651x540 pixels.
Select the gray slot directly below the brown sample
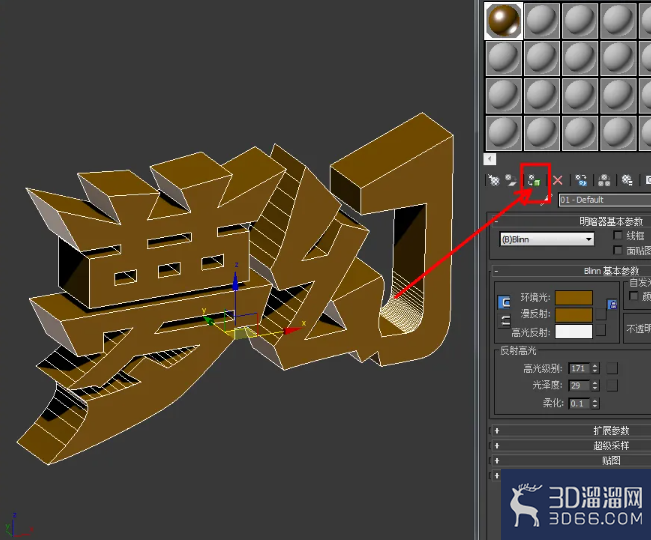click(x=504, y=58)
